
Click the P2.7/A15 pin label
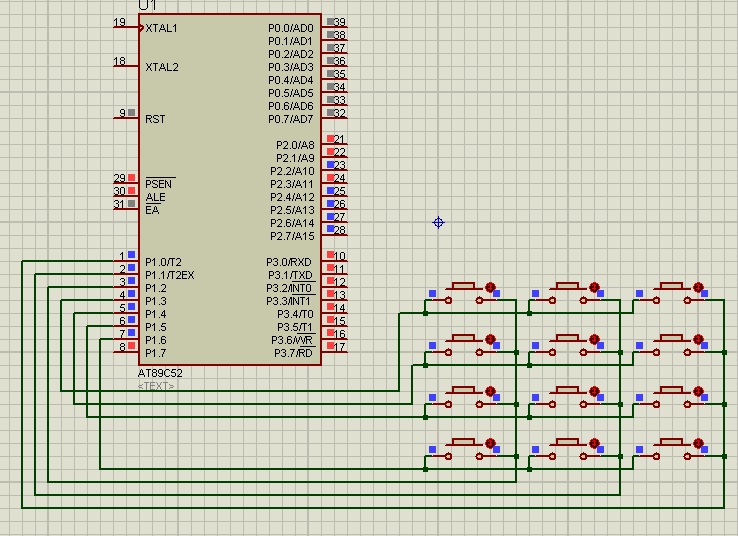click(292, 236)
